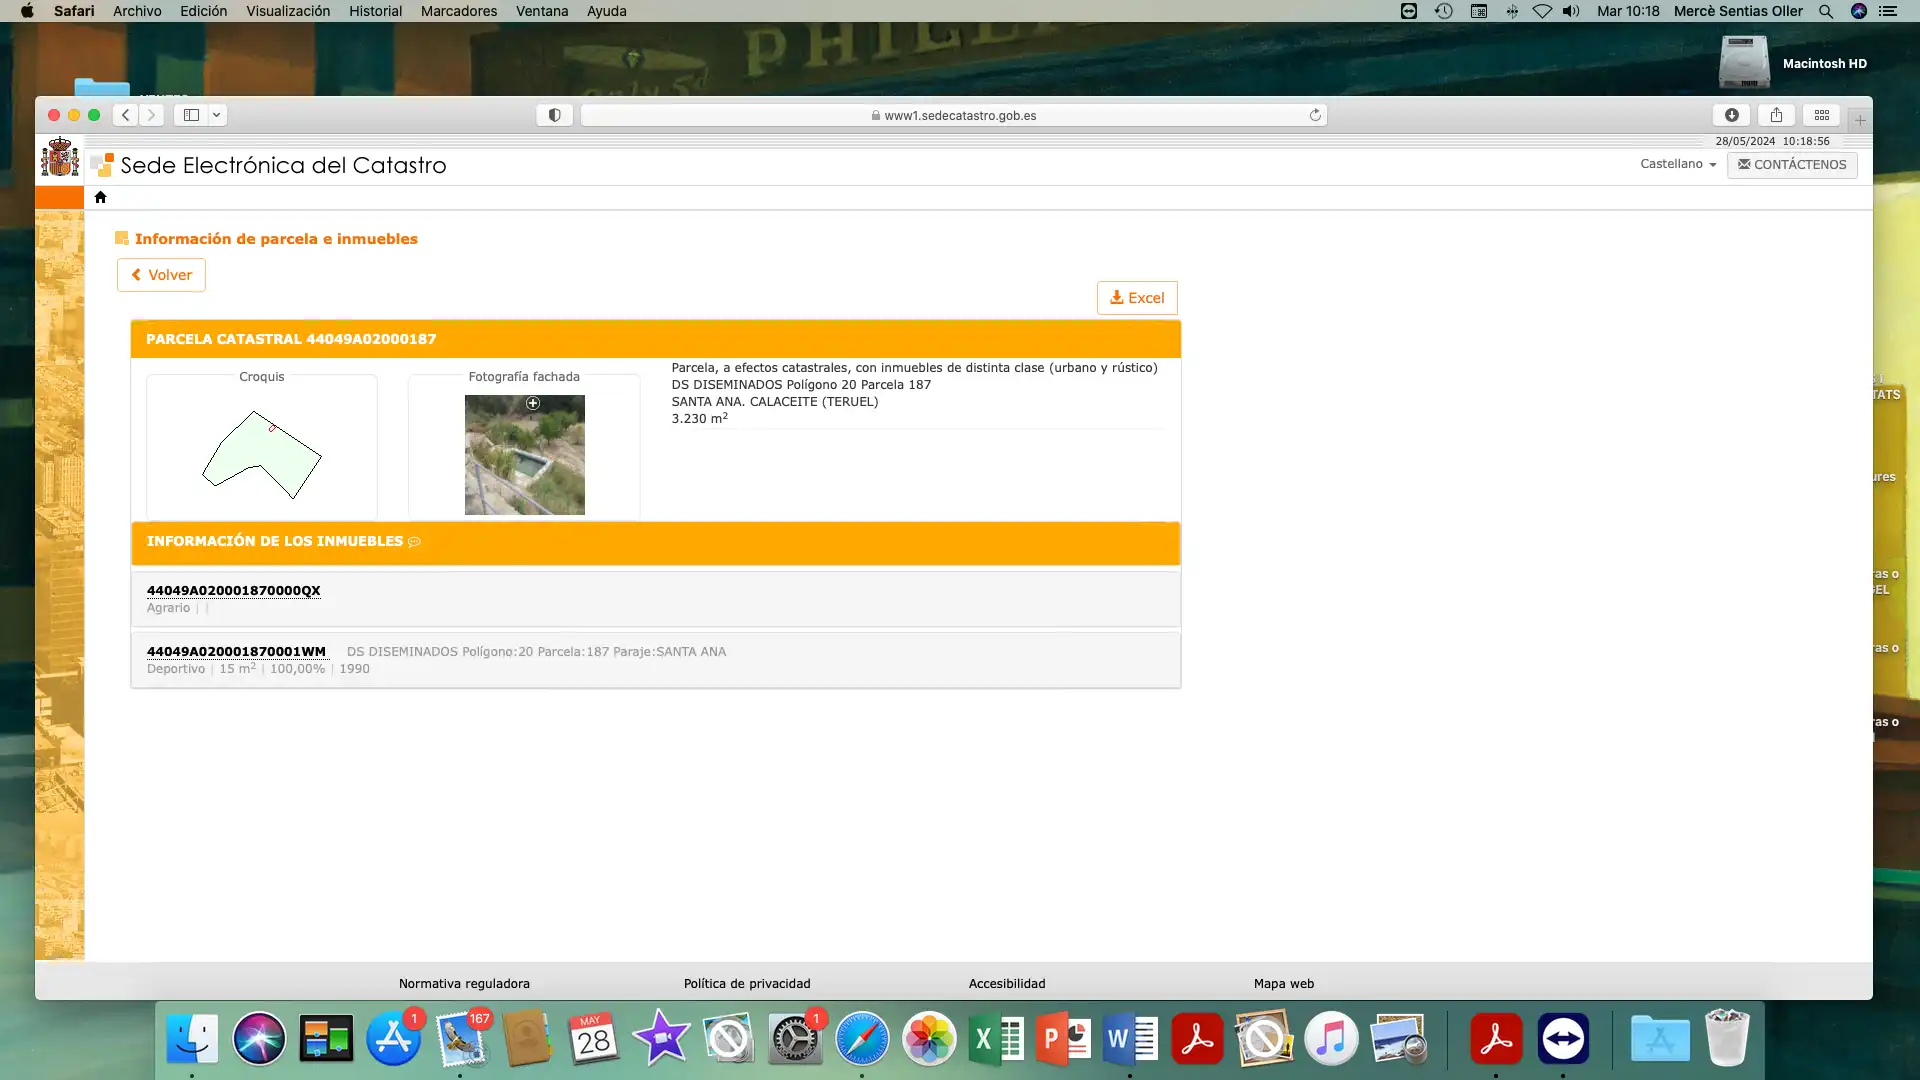1920x1080 pixels.
Task: Open the Apple menu
Action: [x=27, y=11]
